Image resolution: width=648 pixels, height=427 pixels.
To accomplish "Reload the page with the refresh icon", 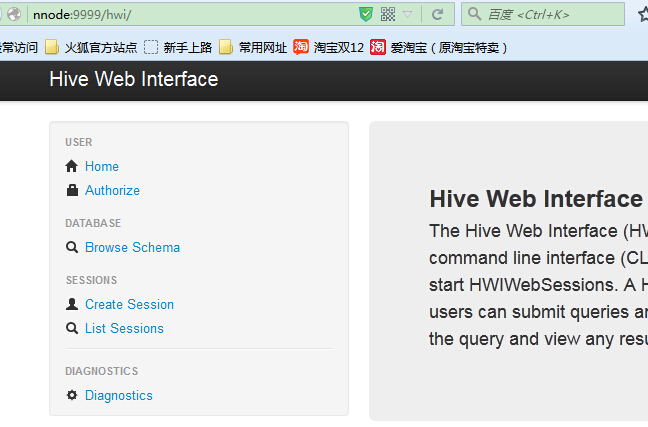I will (x=438, y=14).
